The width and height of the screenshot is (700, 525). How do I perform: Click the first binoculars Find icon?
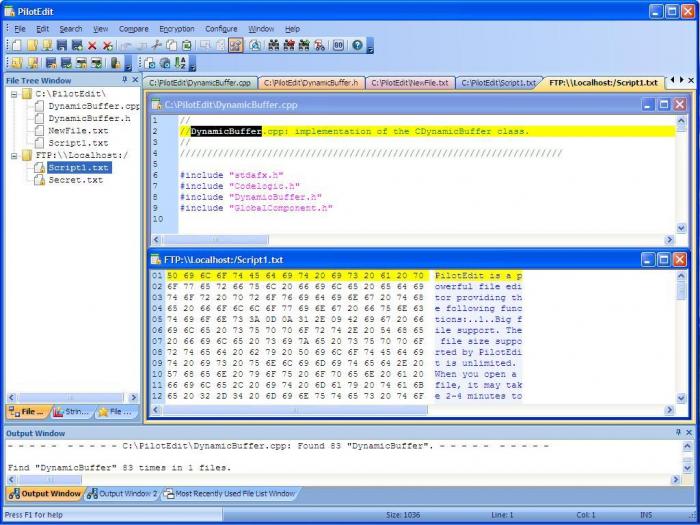coord(273,46)
